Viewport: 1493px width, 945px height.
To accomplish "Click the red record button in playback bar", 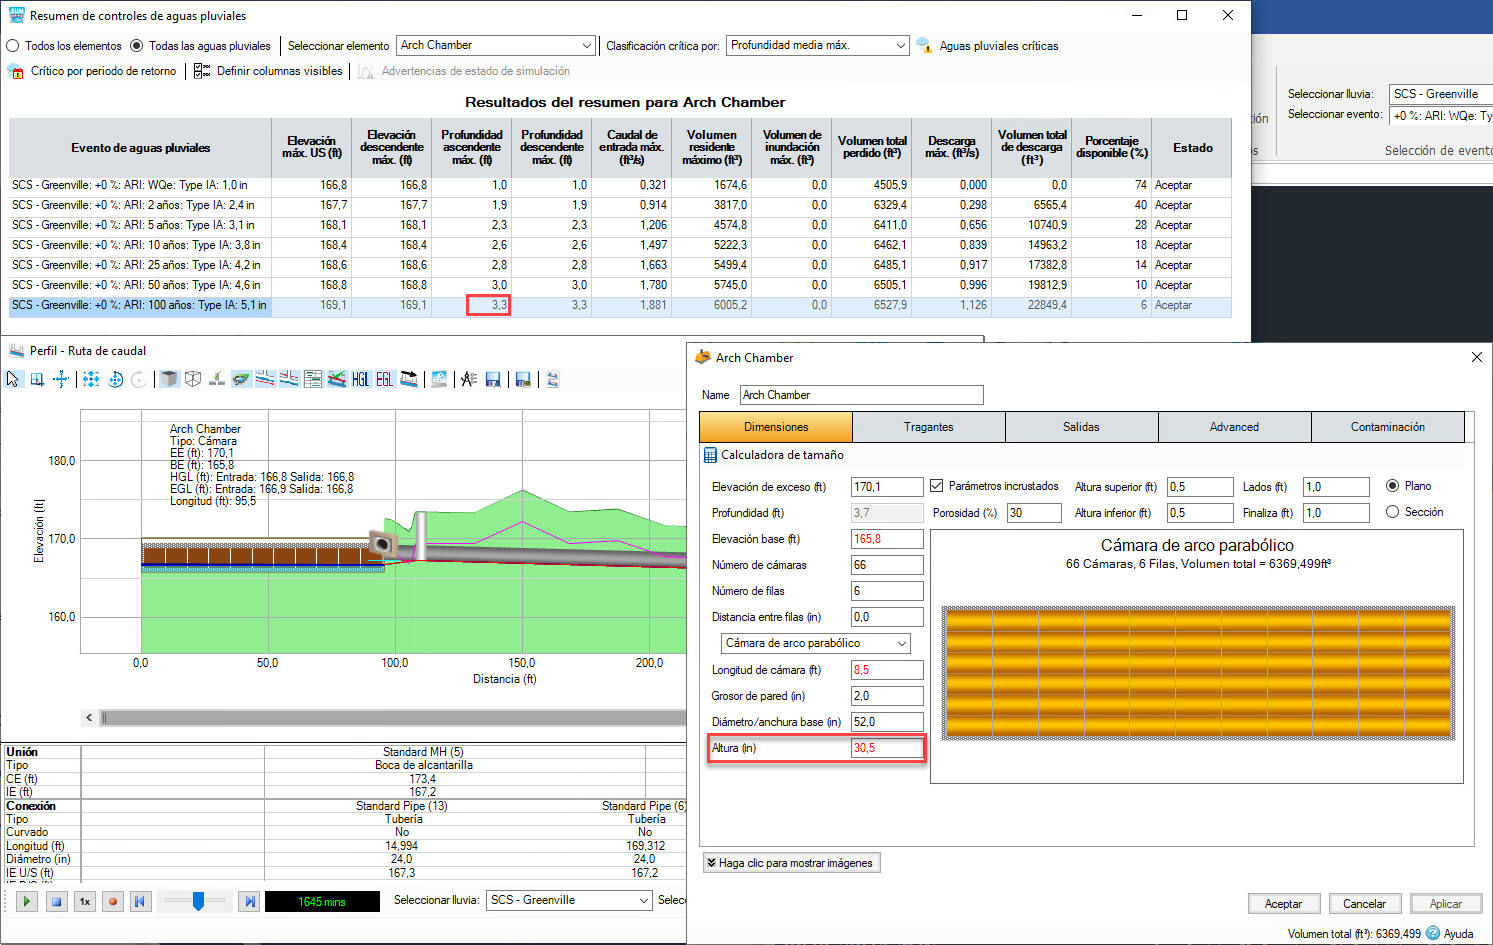I will pyautogui.click(x=113, y=901).
